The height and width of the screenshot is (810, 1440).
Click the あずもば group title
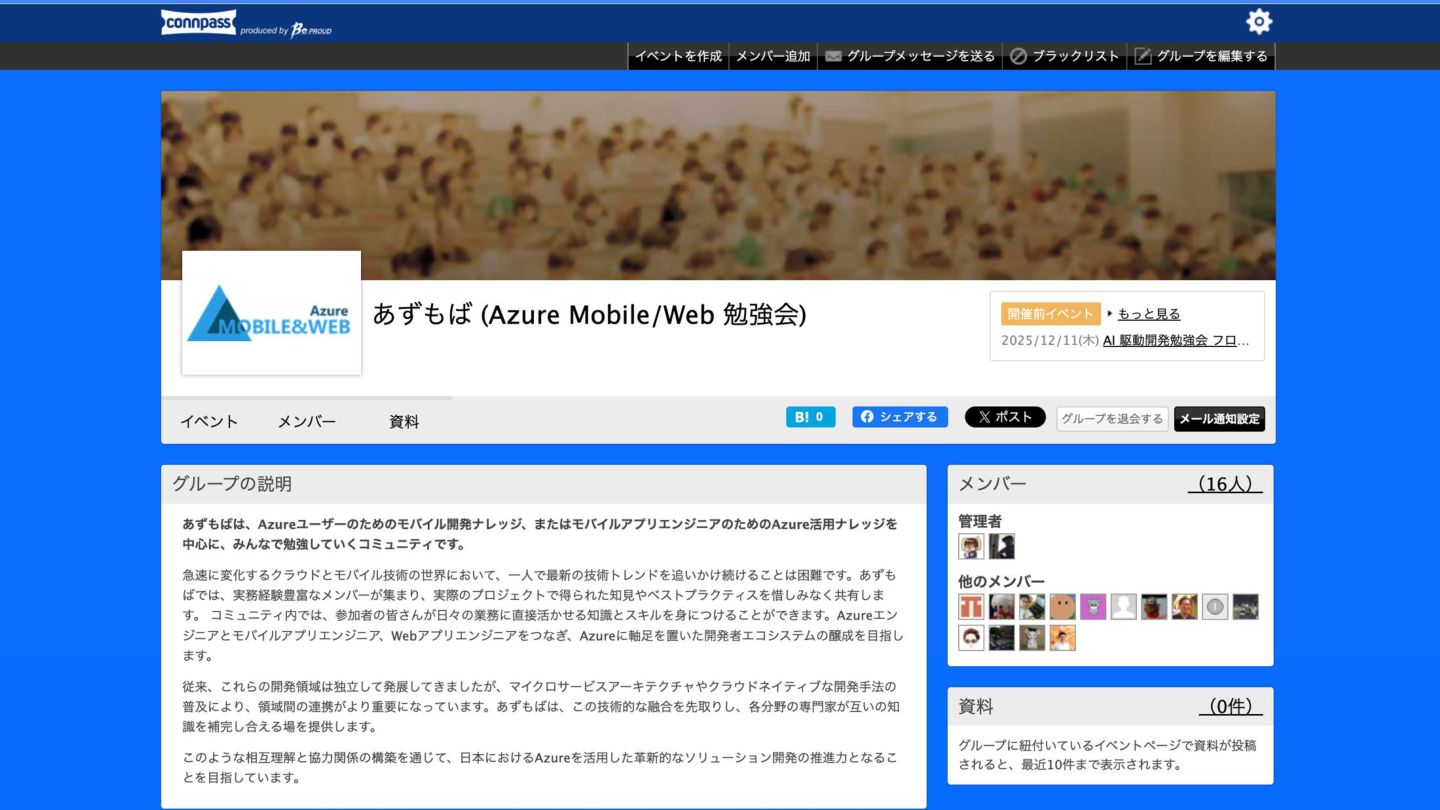(x=589, y=314)
